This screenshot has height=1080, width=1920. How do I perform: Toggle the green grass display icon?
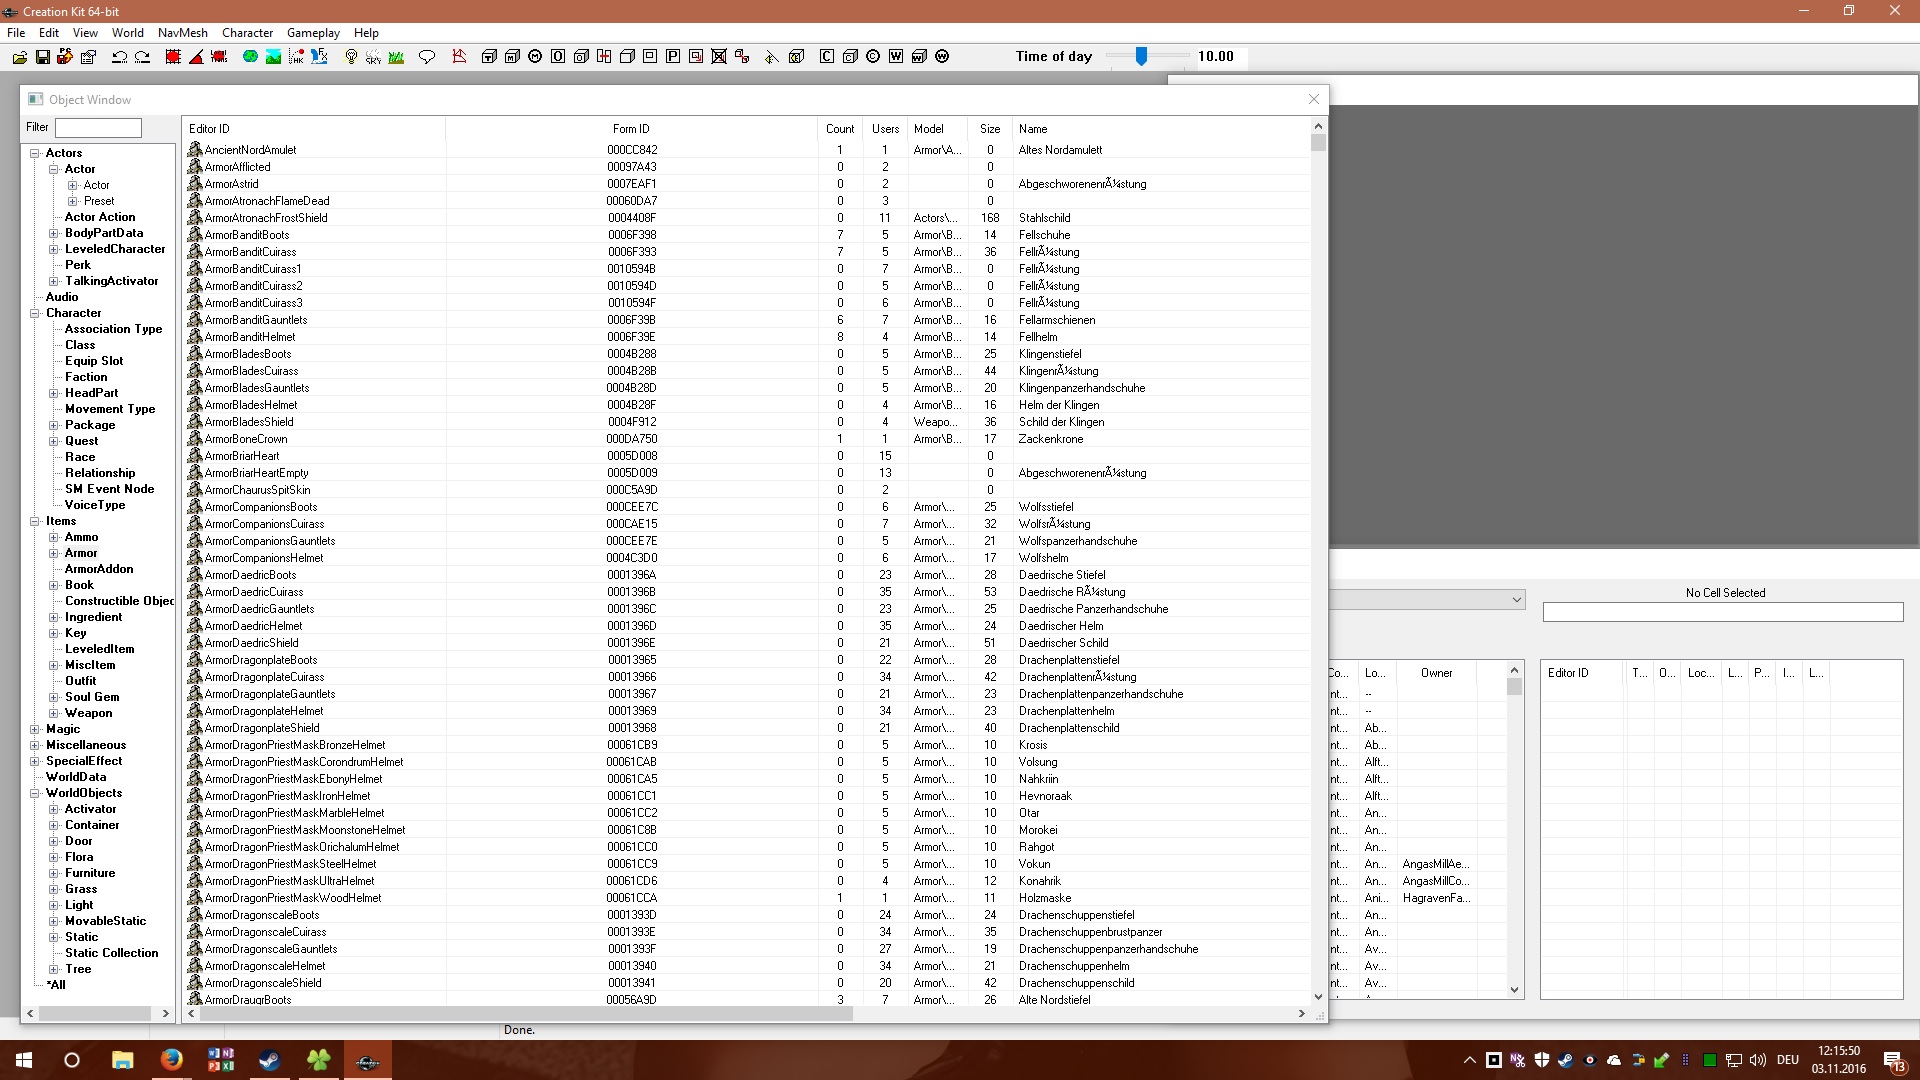click(x=396, y=57)
